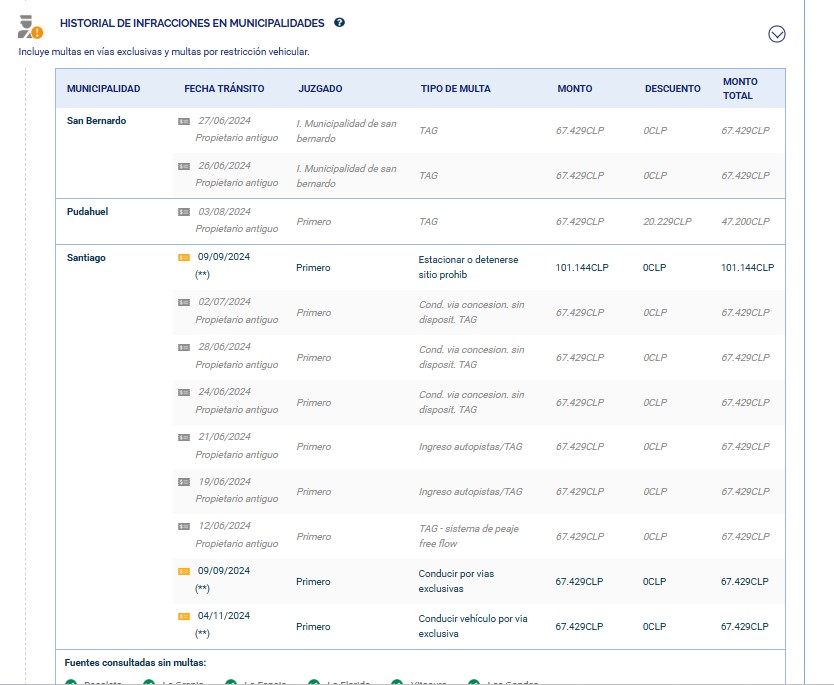Image resolution: width=834 pixels, height=685 pixels.
Task: Click orange card icon on Estacionar o detenerse row
Action: click(x=184, y=257)
